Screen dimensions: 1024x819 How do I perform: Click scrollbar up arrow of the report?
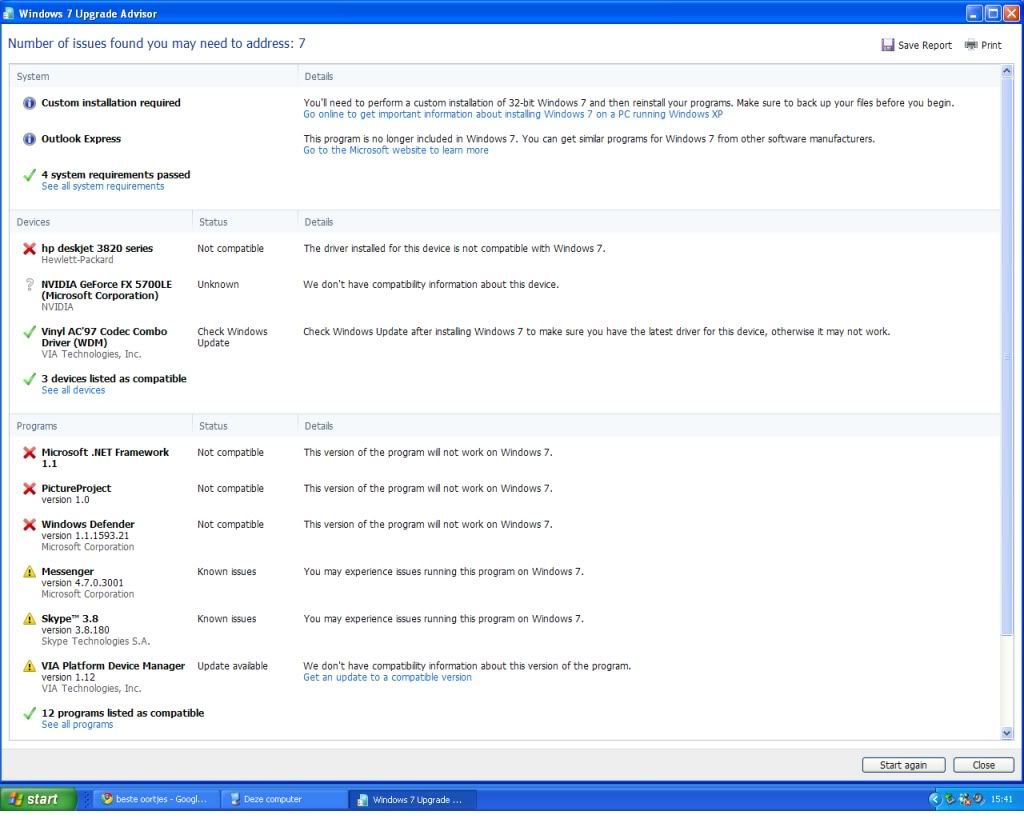click(x=1006, y=71)
